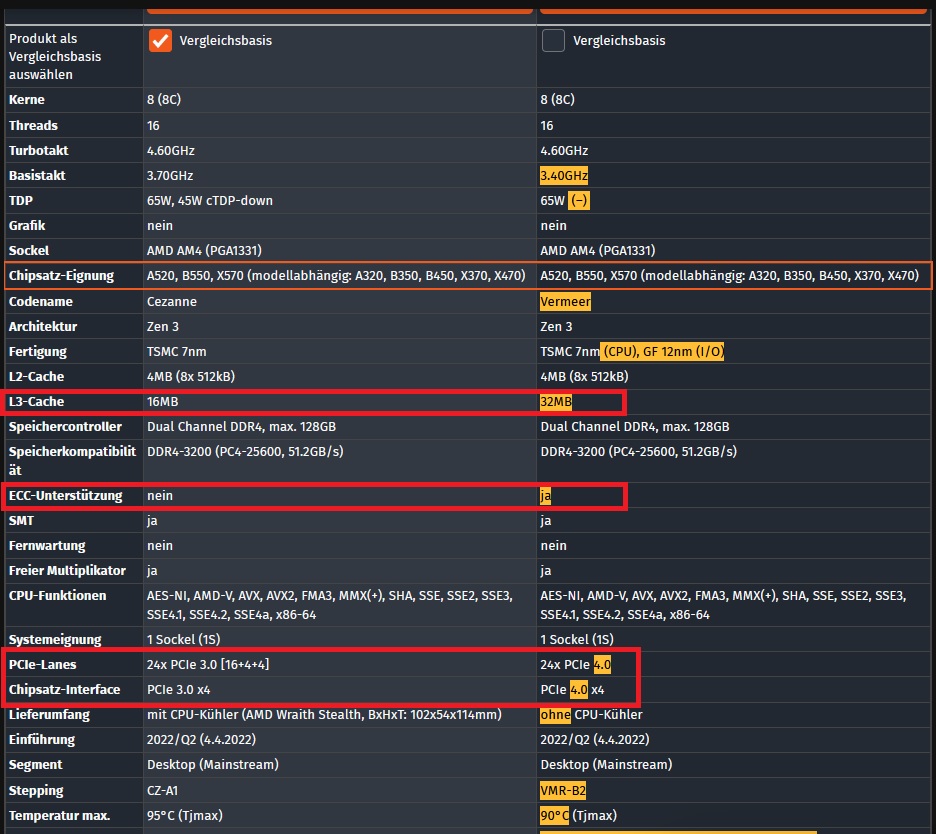This screenshot has height=834, width=936.
Task: Click the Segment row label
Action: 35,765
